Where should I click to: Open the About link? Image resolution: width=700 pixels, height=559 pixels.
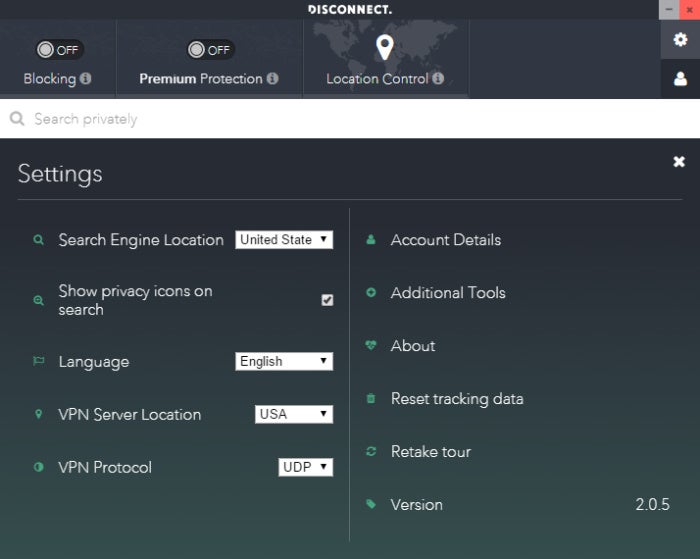tap(412, 346)
